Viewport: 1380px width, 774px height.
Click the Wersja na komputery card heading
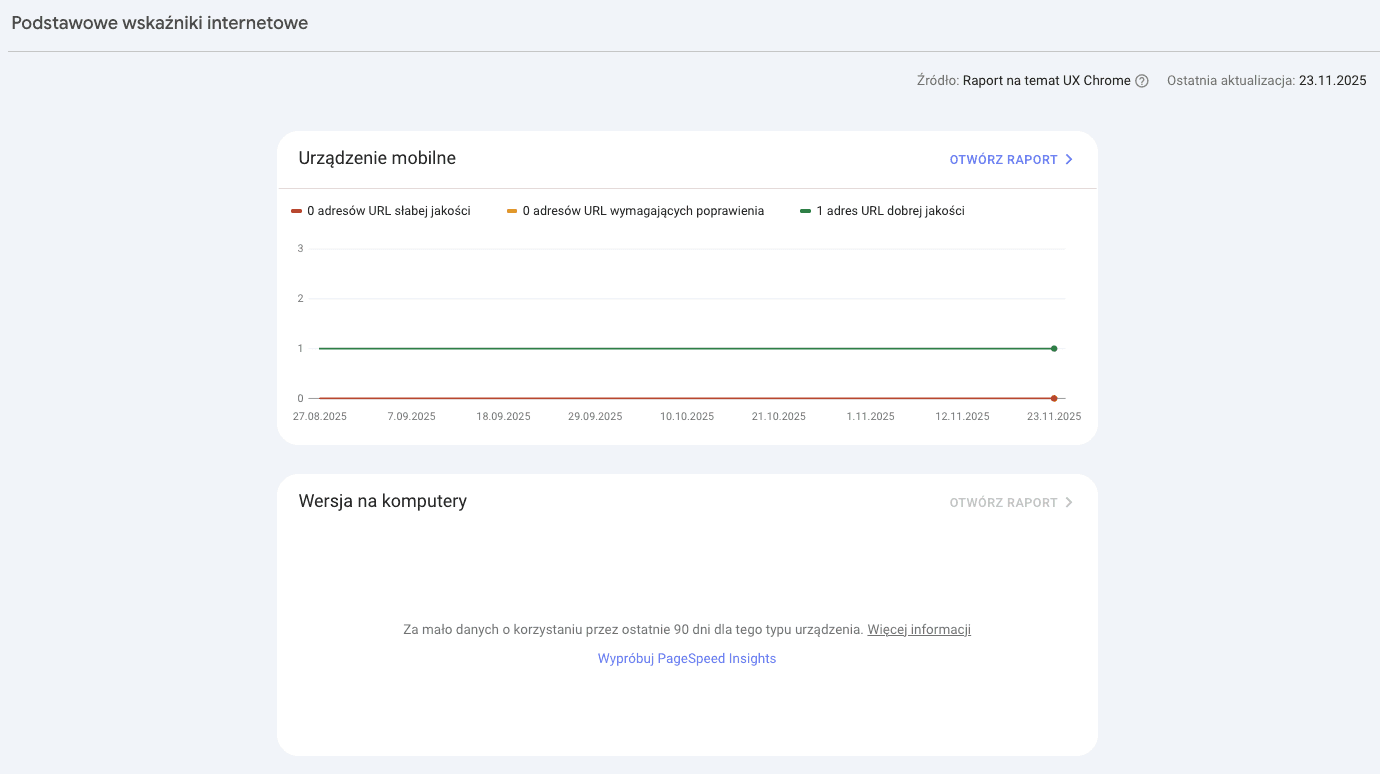[383, 501]
